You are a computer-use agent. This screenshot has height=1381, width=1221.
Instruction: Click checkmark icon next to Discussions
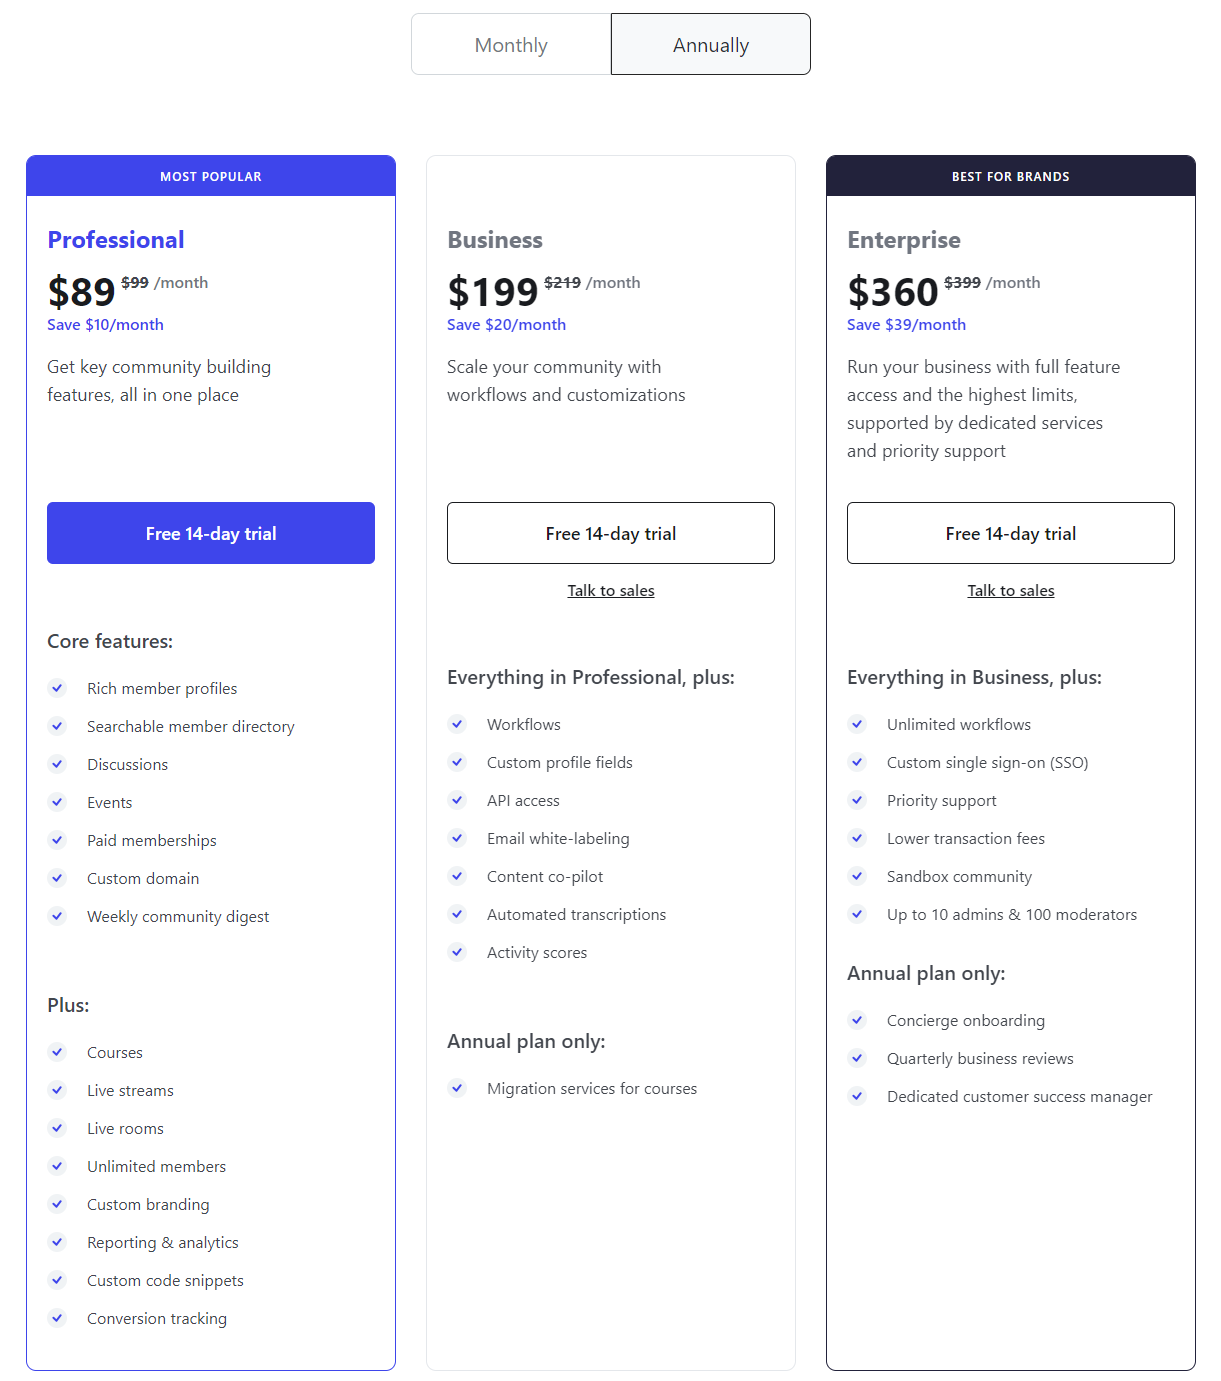coord(57,764)
